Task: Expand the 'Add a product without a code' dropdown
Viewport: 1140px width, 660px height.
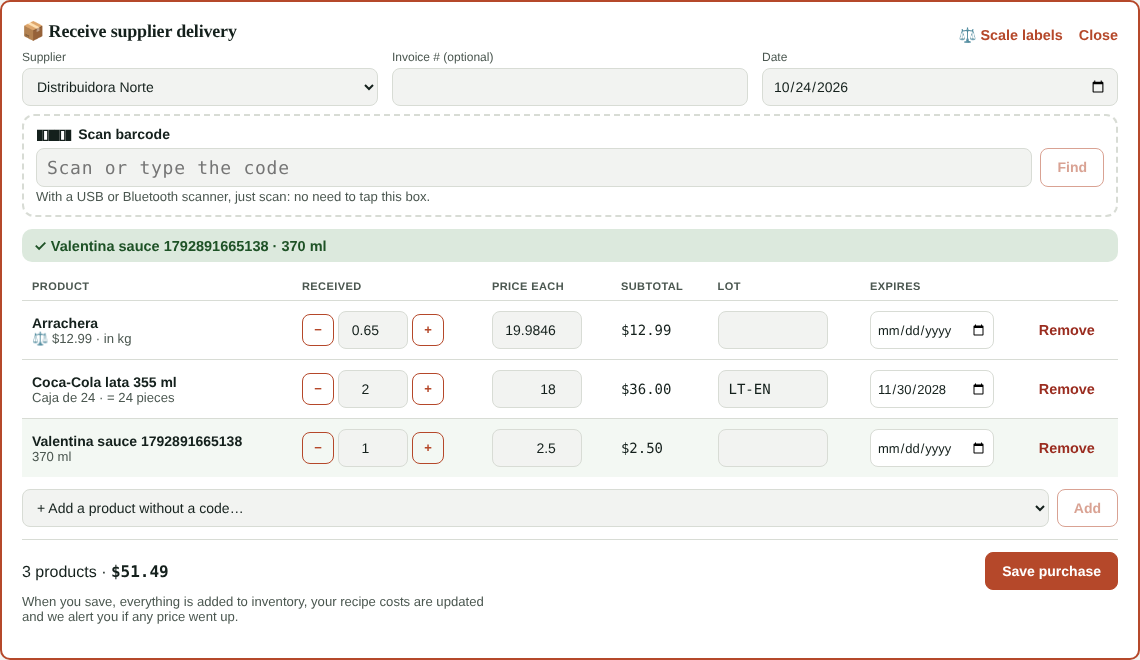Action: click(535, 508)
